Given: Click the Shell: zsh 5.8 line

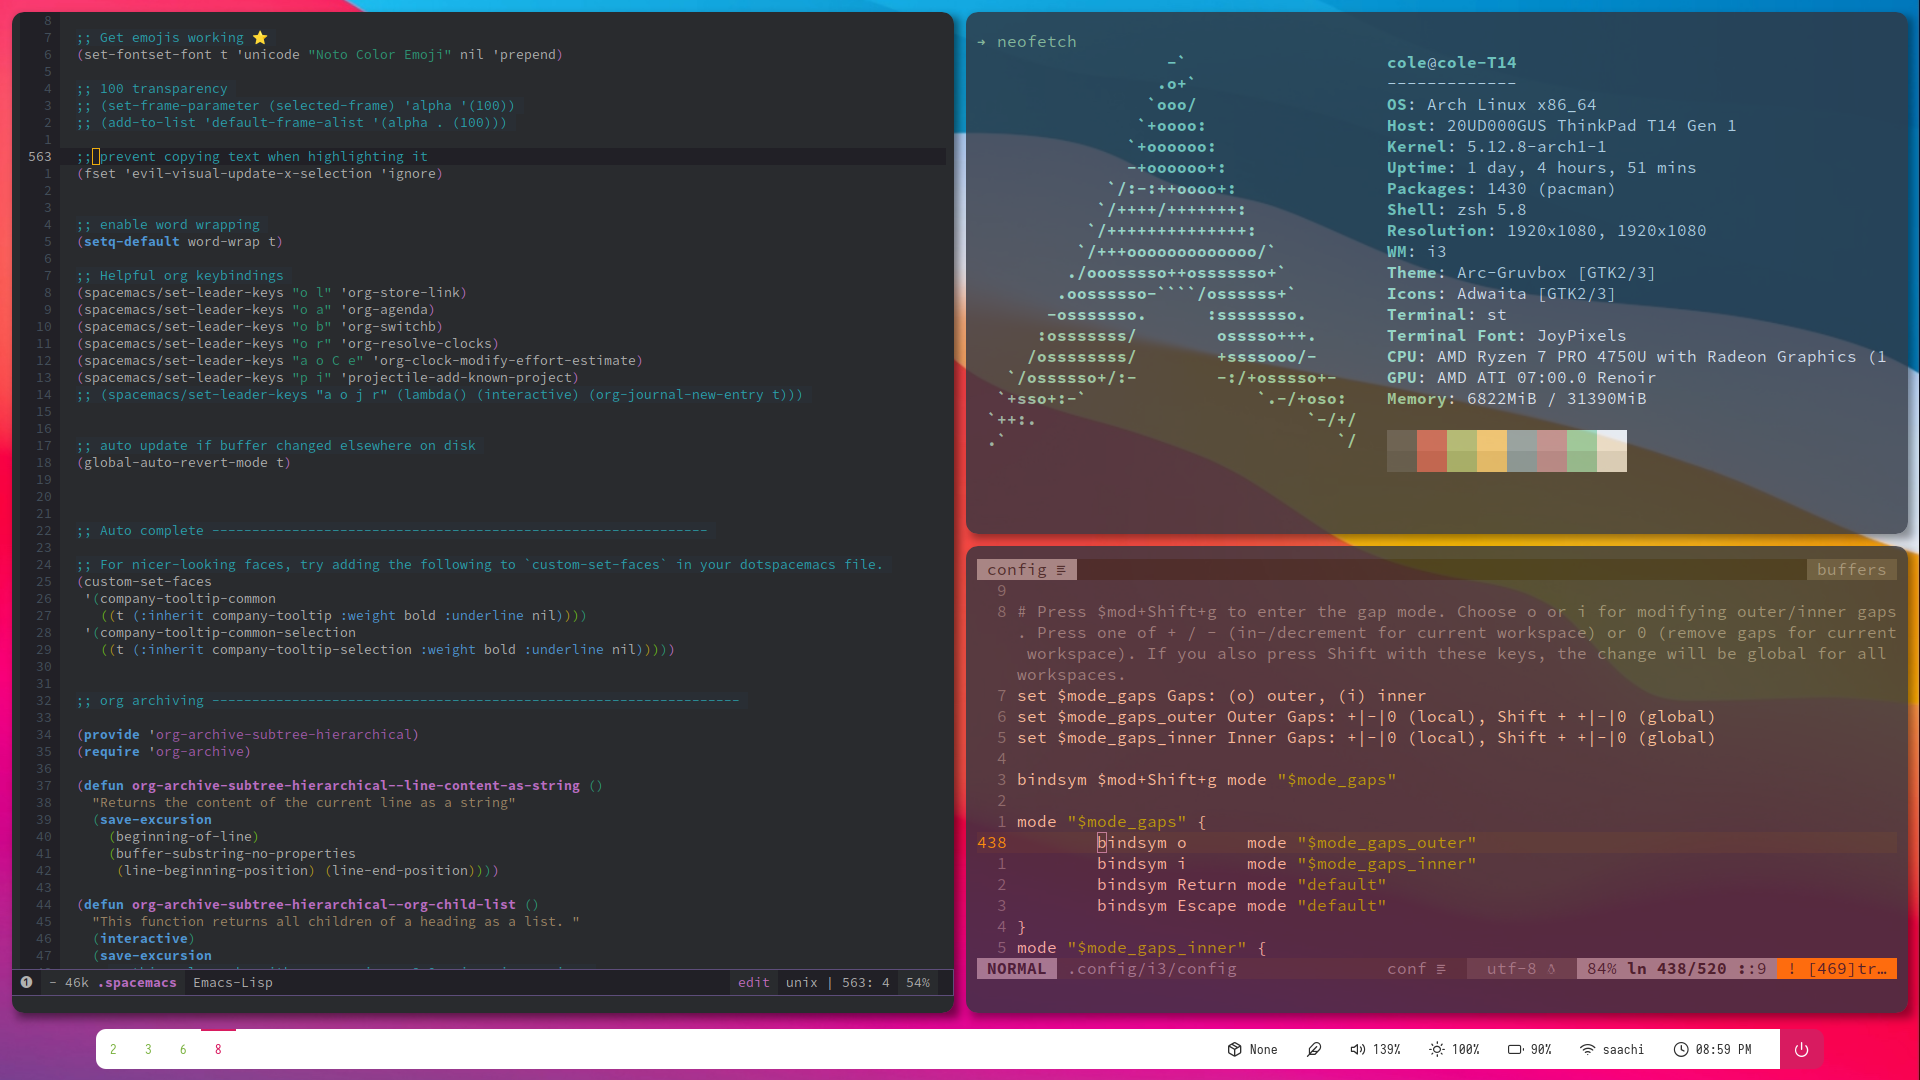Looking at the screenshot, I should click(x=1456, y=210).
